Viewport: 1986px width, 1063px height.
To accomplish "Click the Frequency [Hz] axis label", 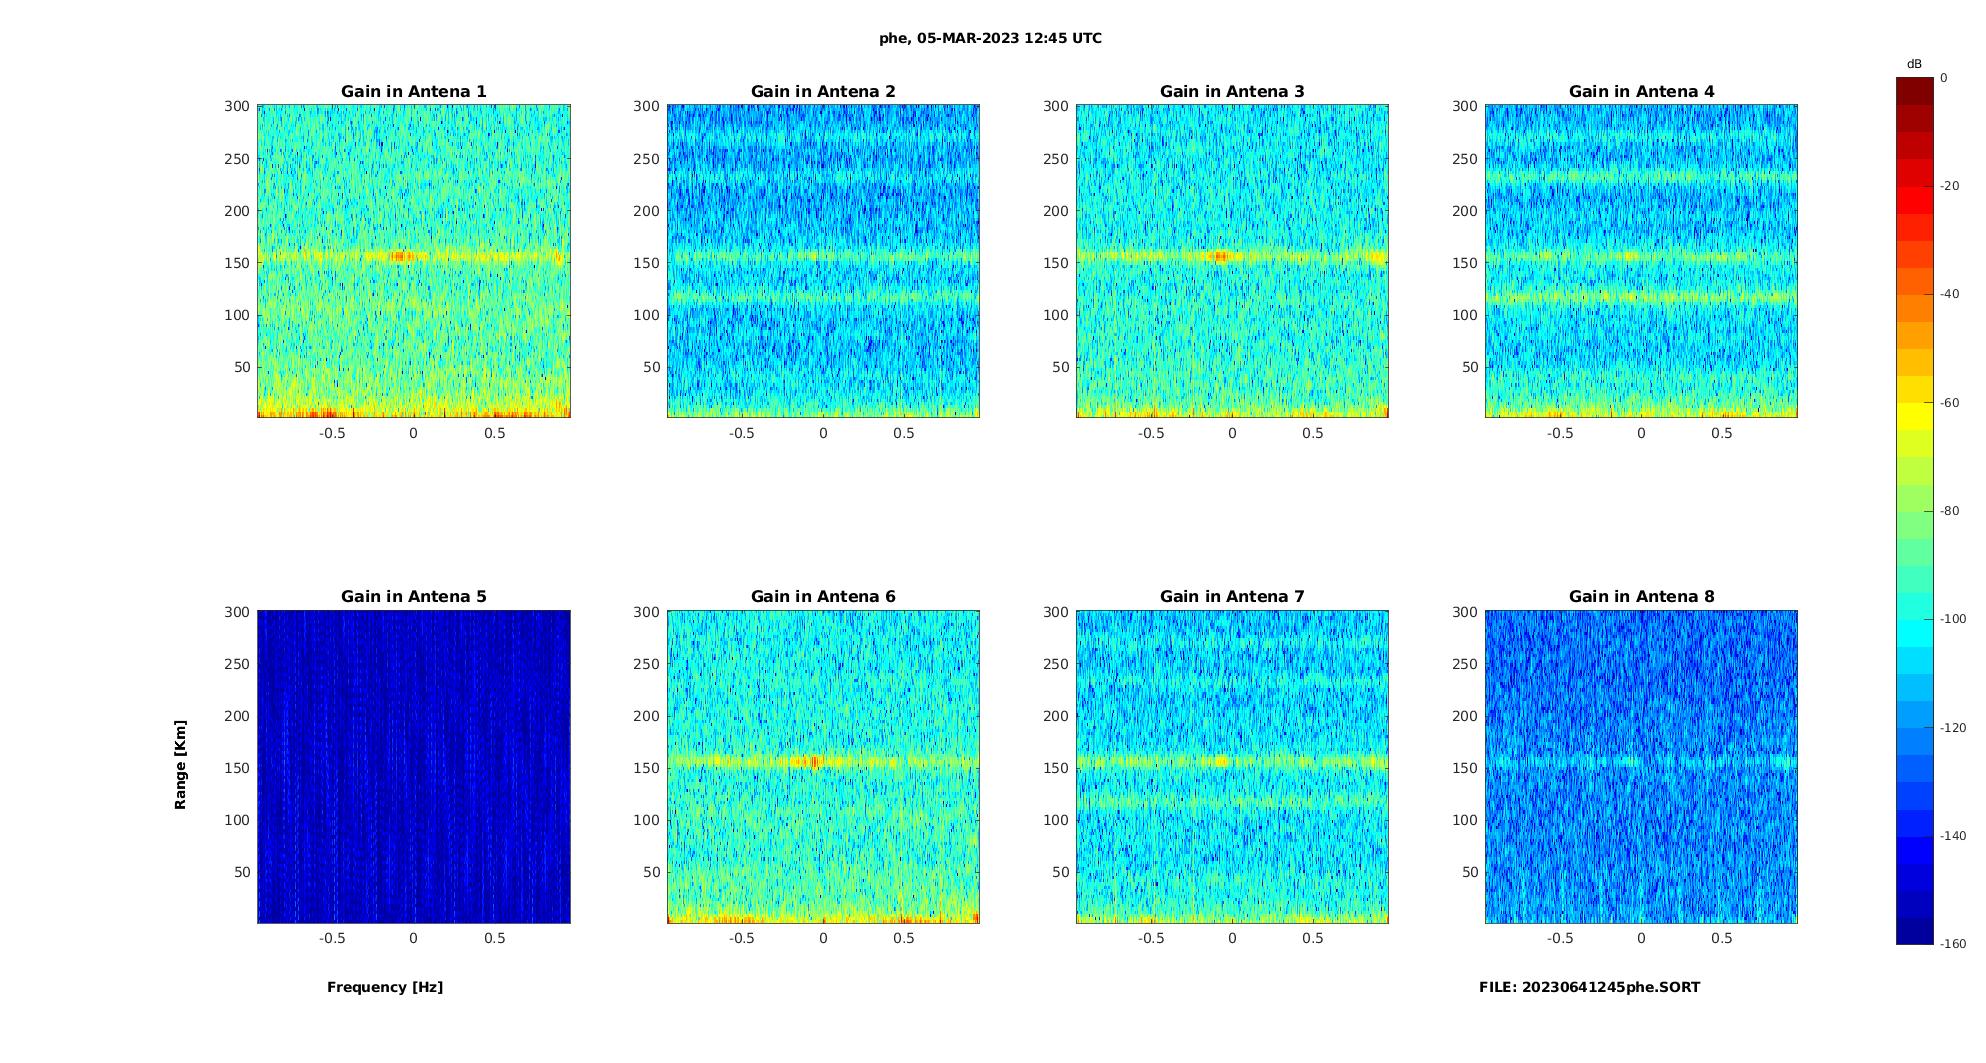I will (385, 987).
